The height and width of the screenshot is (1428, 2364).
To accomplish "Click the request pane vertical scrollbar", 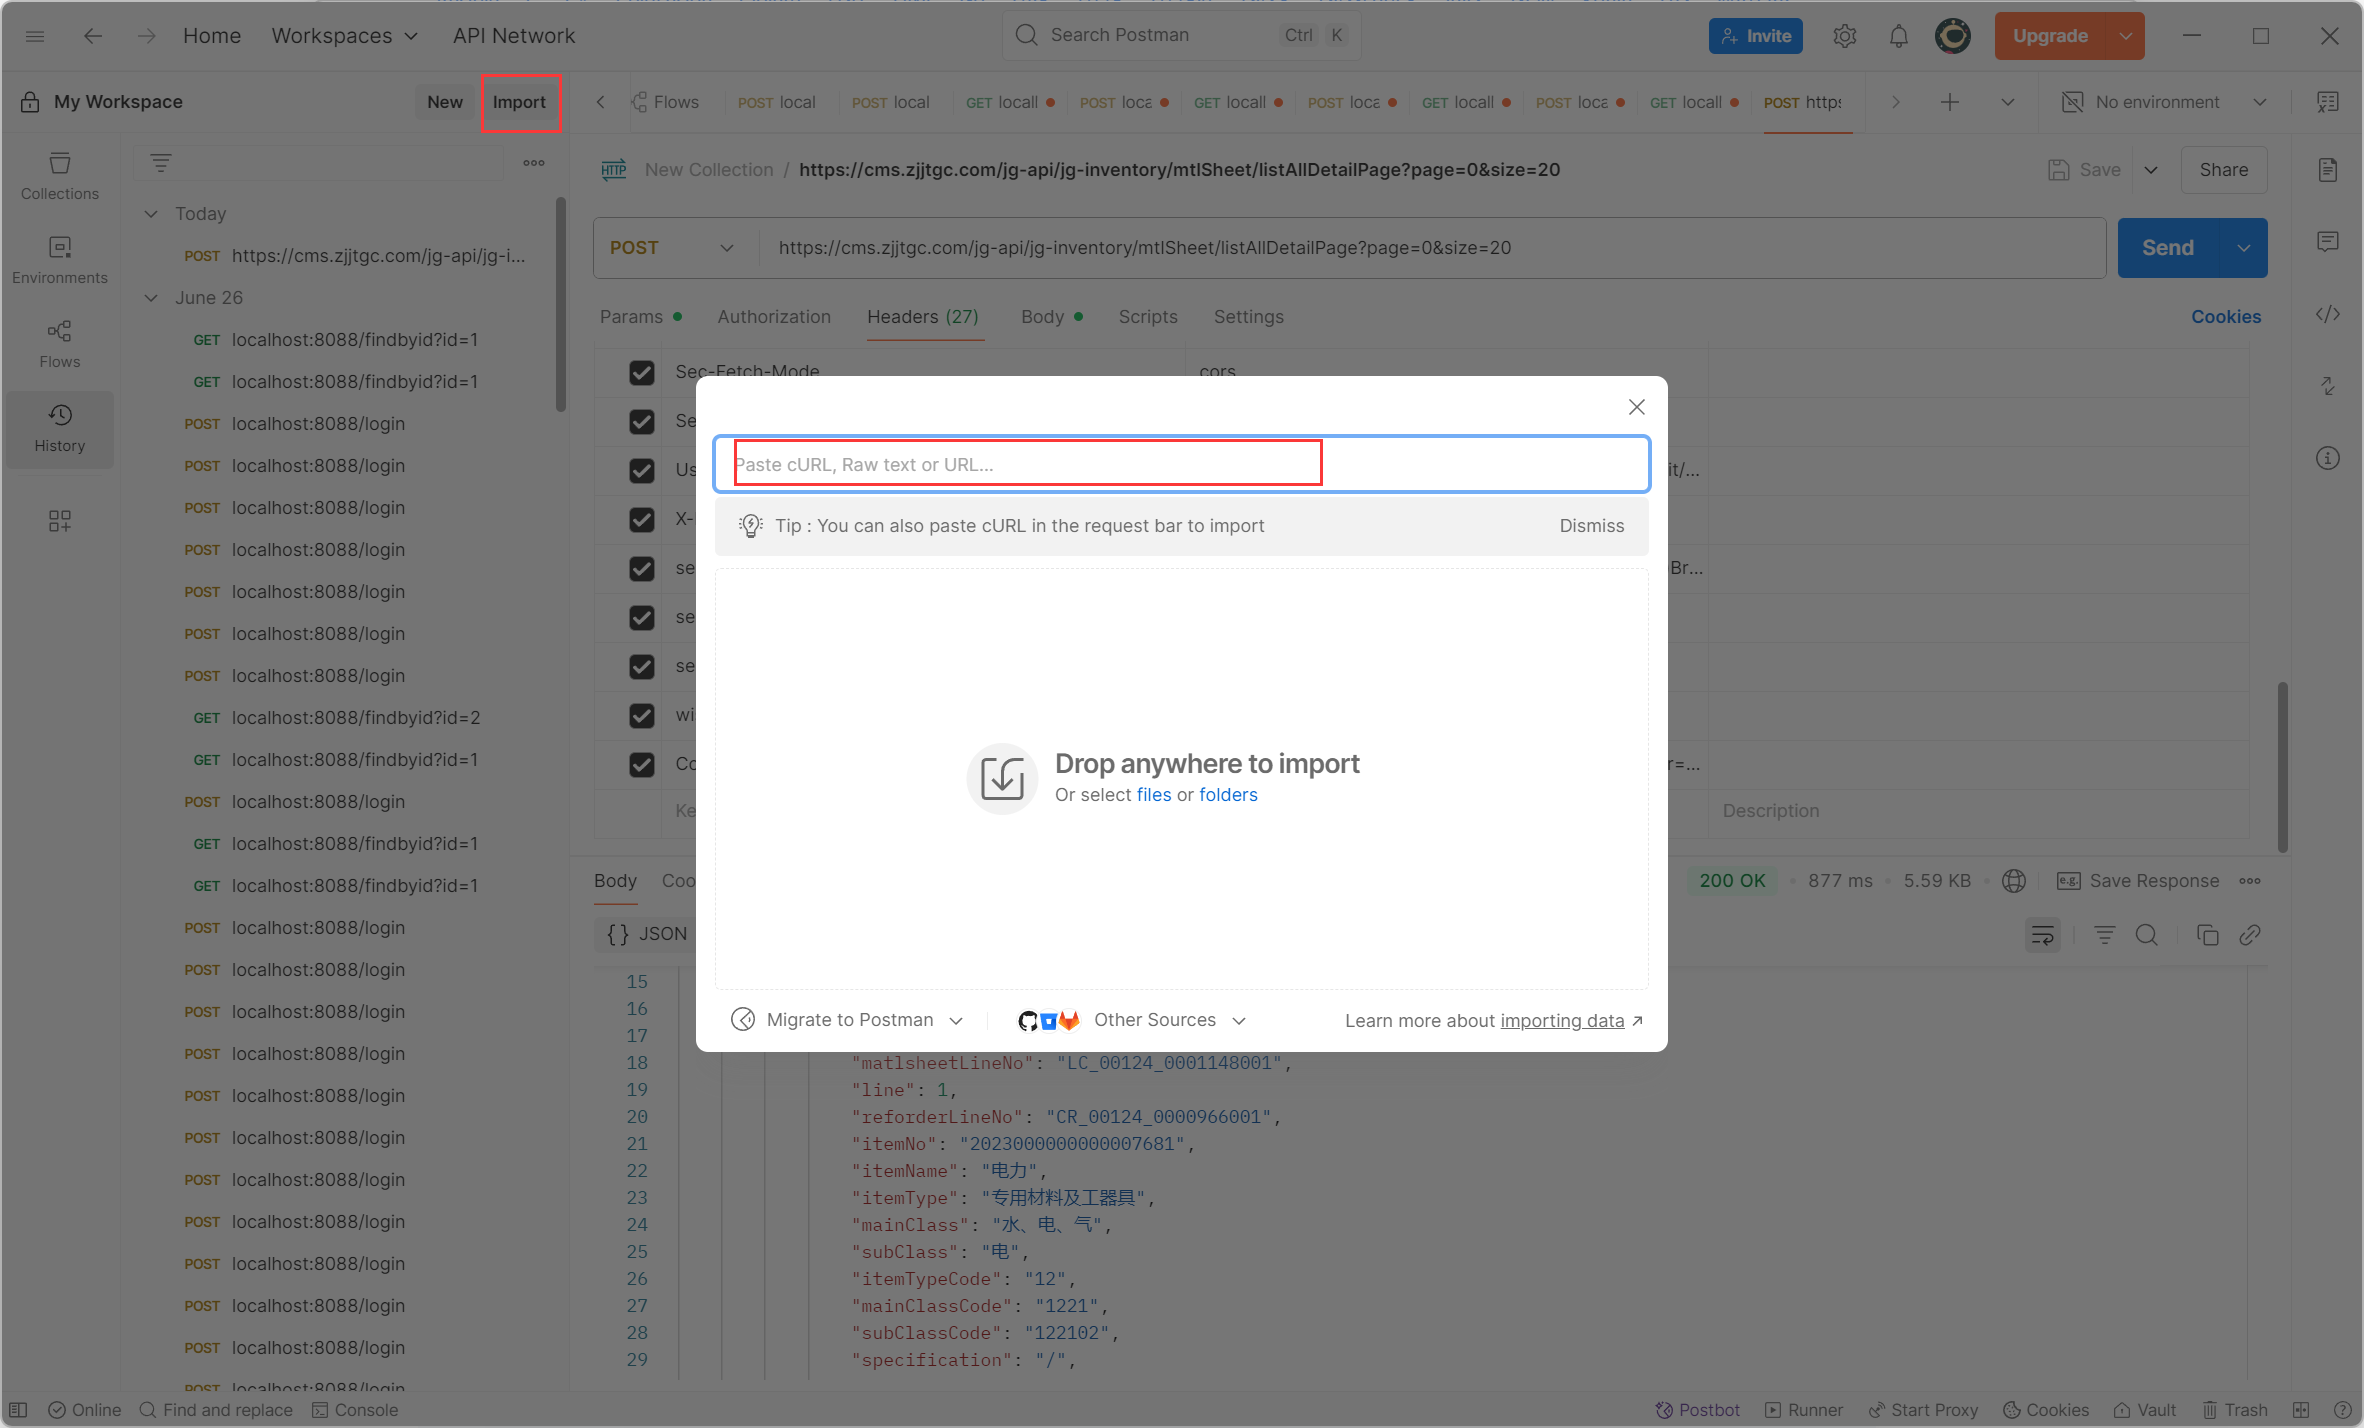I will [2283, 768].
